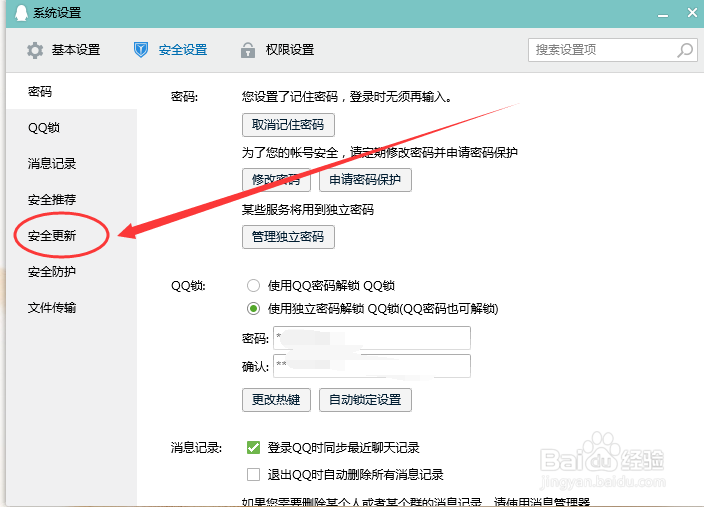704x507 pixels.
Task: Click the 修改密码 button
Action: coord(276,180)
